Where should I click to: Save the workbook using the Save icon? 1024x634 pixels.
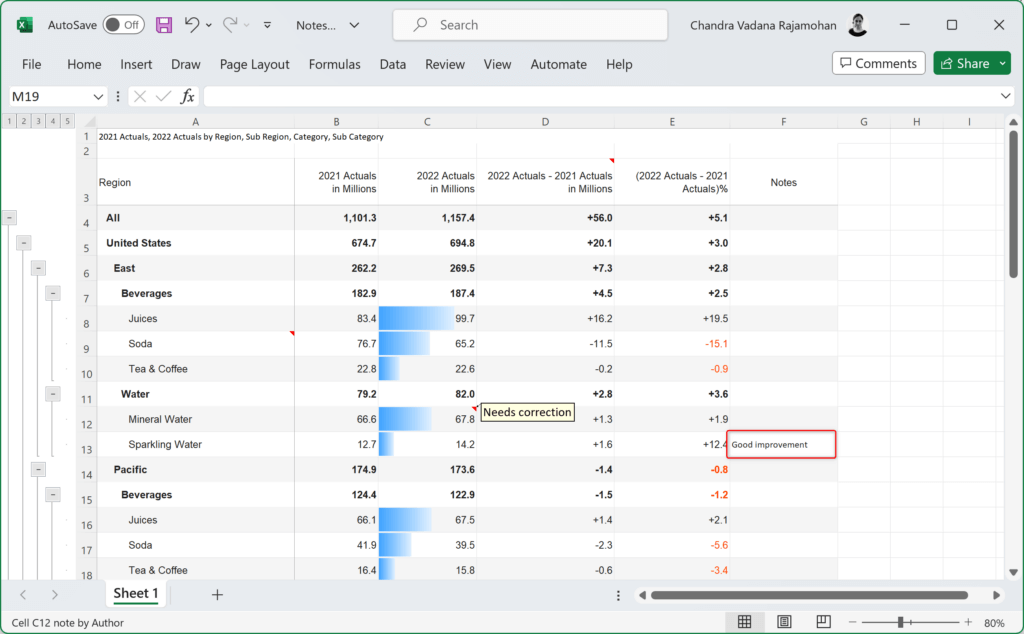163,25
